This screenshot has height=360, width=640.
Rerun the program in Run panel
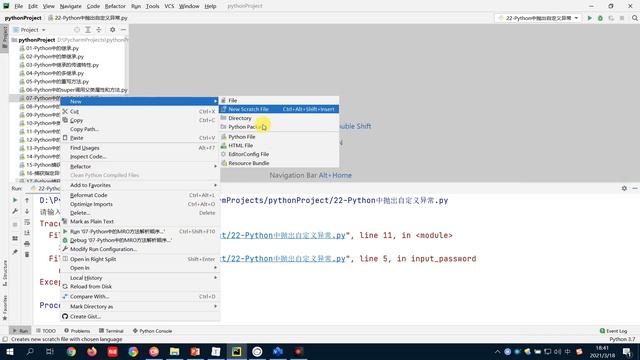click(x=15, y=200)
